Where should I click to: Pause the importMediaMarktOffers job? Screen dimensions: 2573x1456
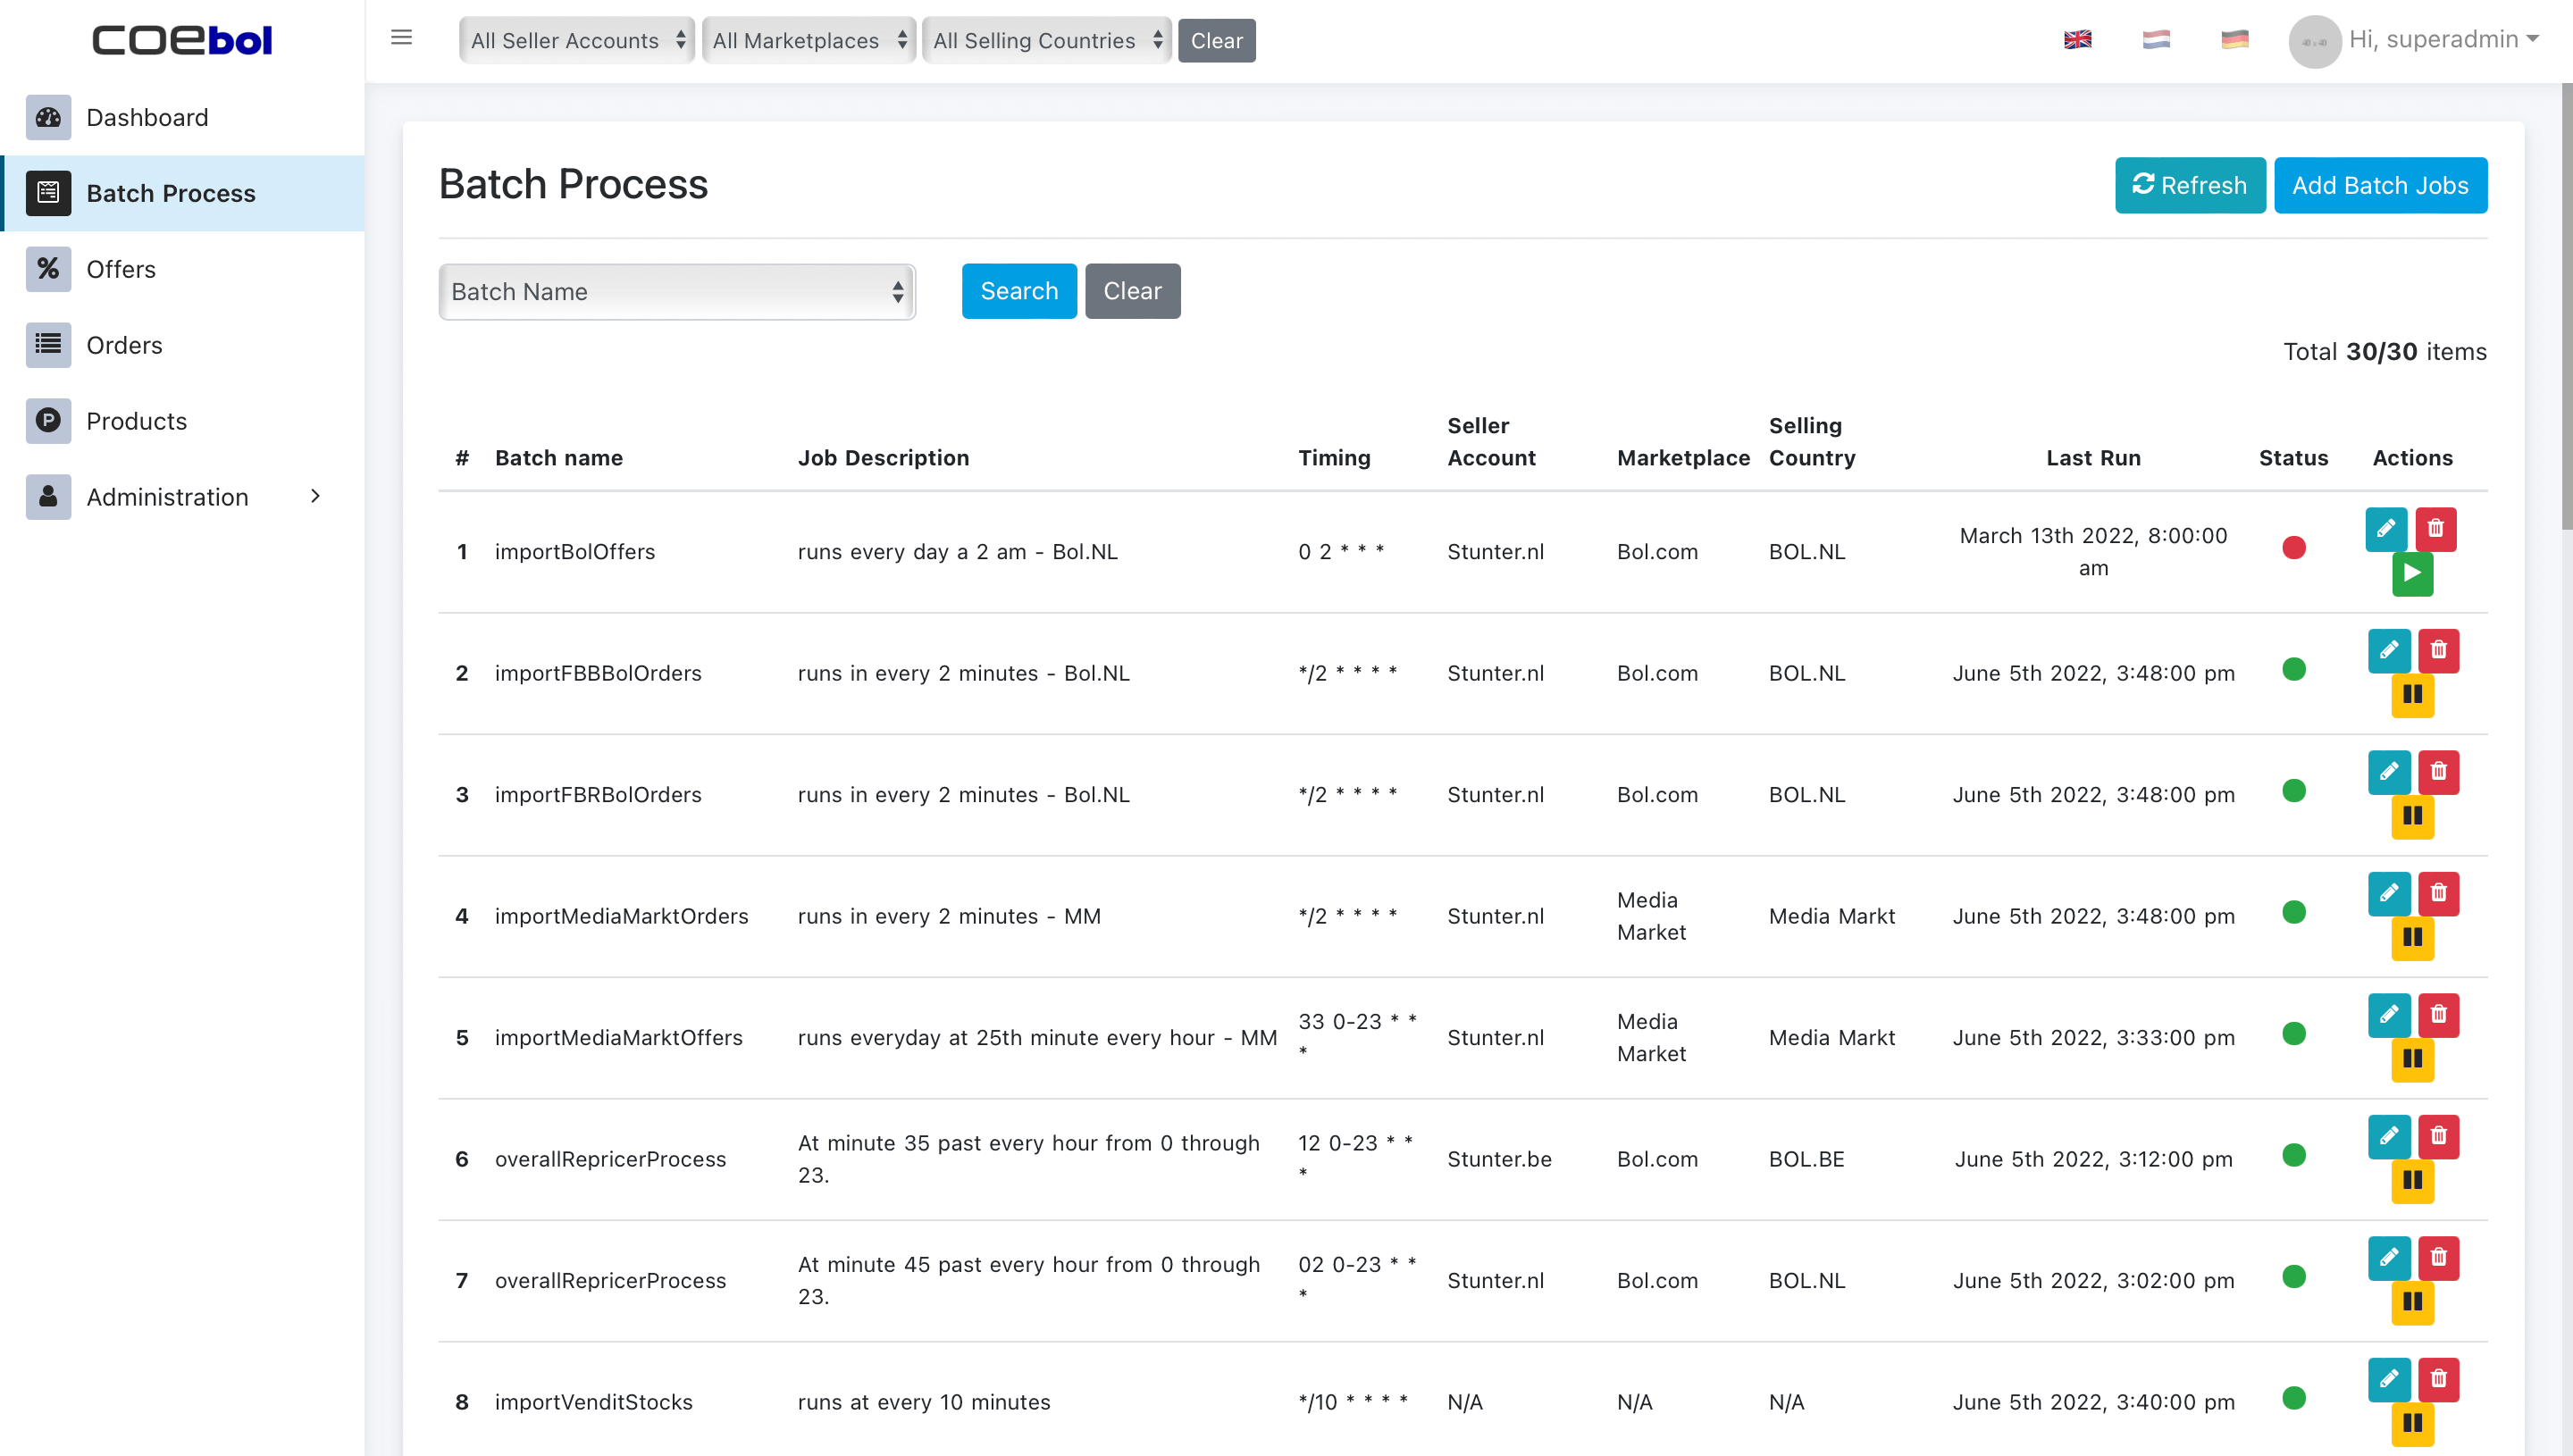(2412, 1060)
